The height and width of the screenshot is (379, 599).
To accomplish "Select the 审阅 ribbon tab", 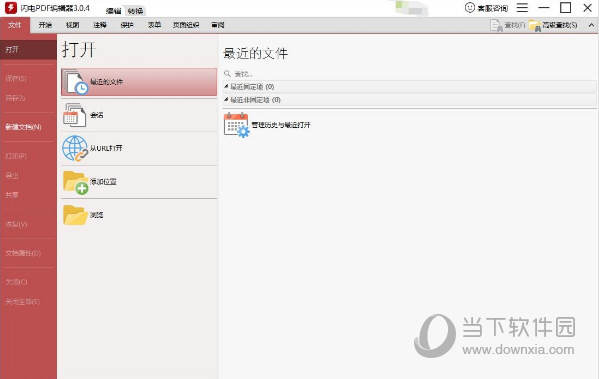I will click(218, 25).
